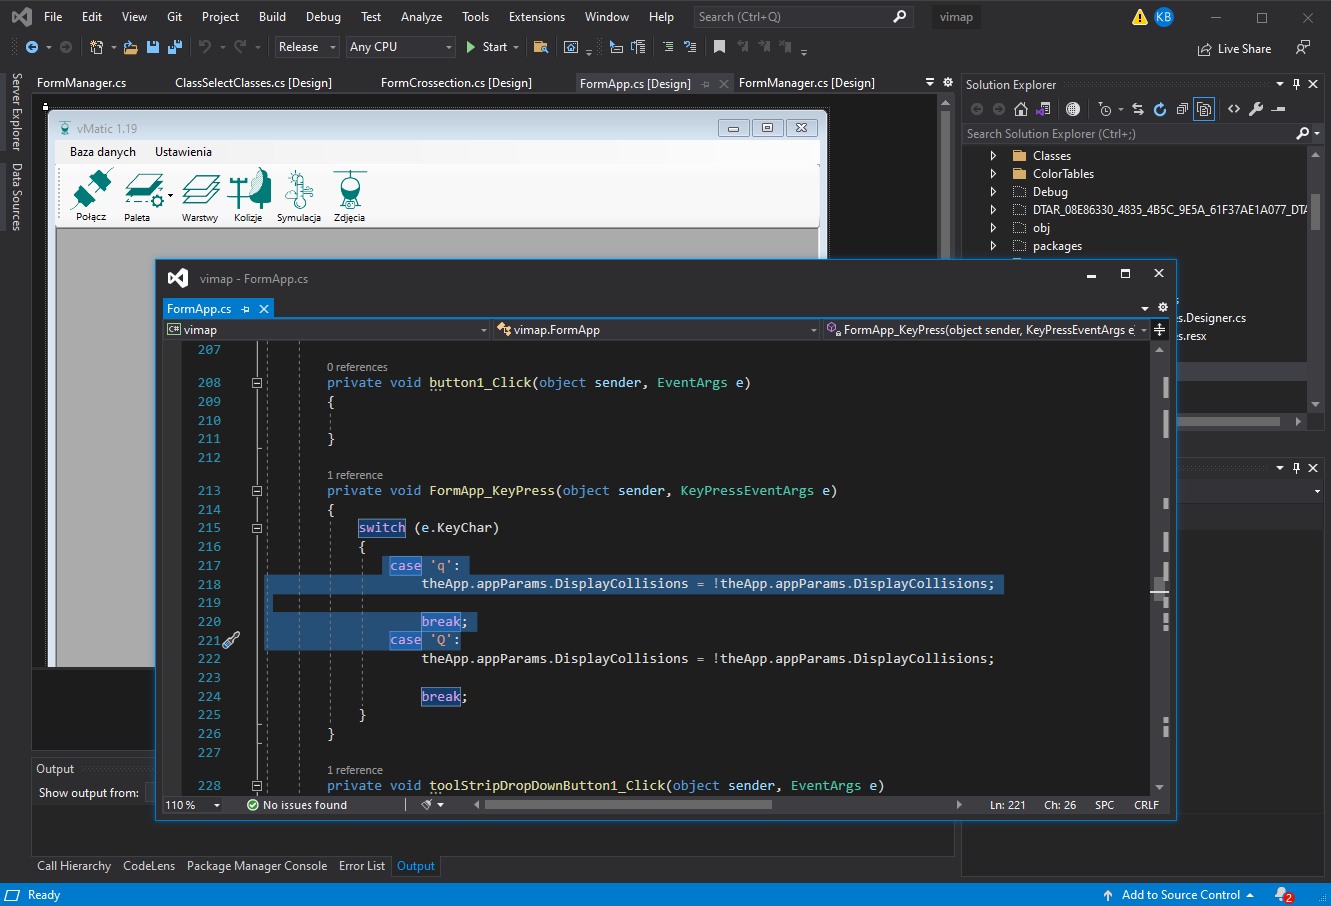Image resolution: width=1331 pixels, height=906 pixels.
Task: Click the Search (Ctrl+Q) box
Action: coord(802,17)
